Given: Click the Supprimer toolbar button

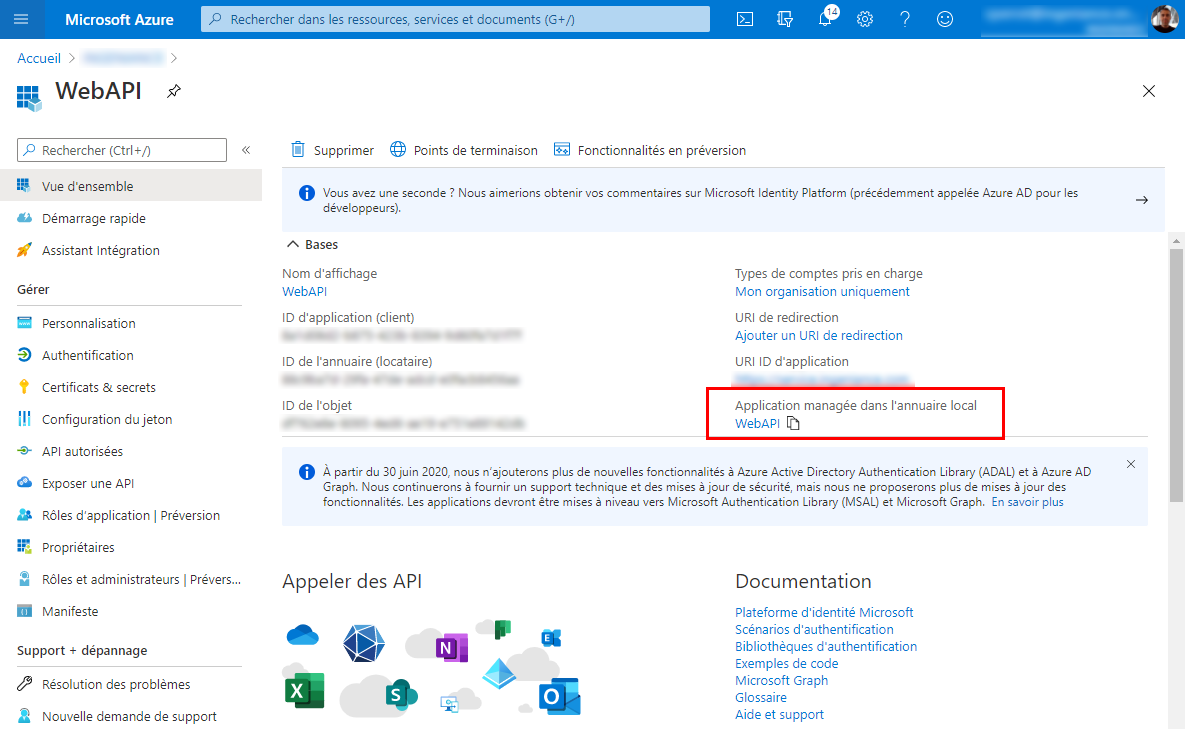Looking at the screenshot, I should [333, 150].
